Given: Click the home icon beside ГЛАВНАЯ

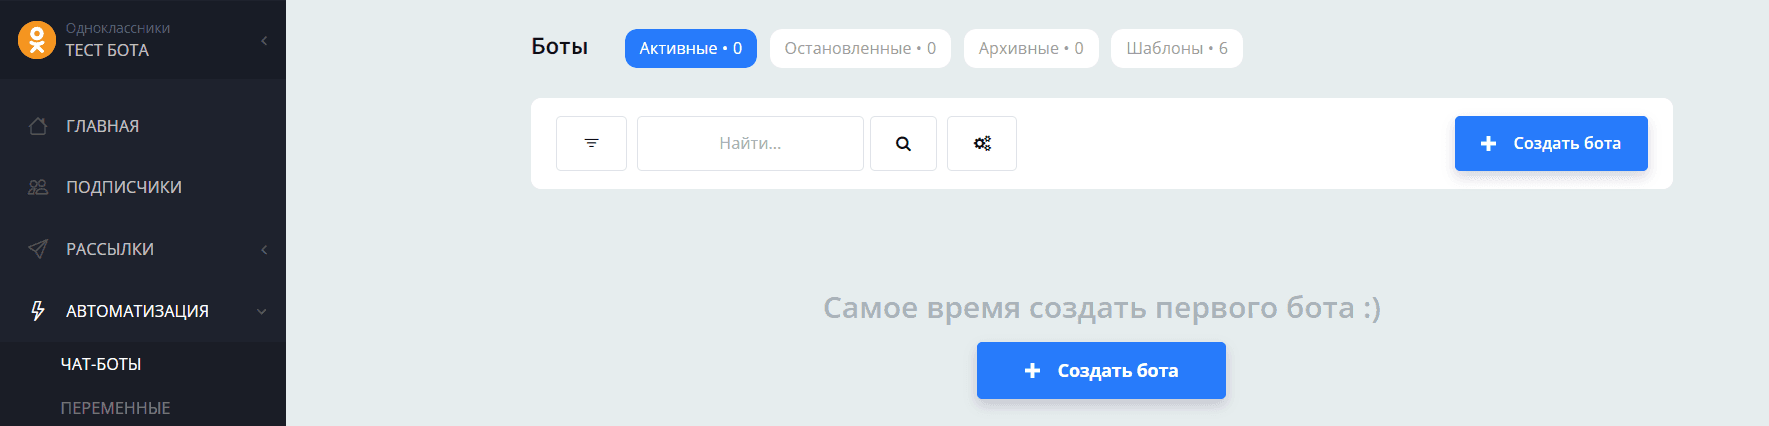Looking at the screenshot, I should coord(38,126).
